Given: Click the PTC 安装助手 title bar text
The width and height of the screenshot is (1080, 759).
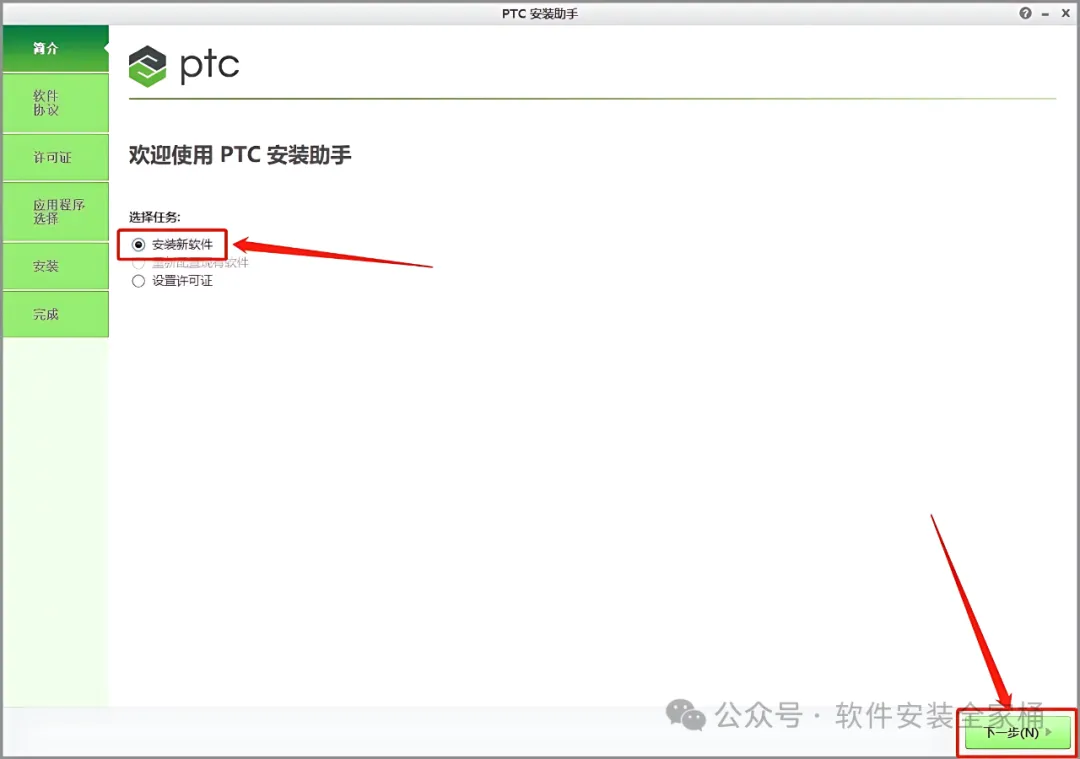Looking at the screenshot, I should click(540, 14).
